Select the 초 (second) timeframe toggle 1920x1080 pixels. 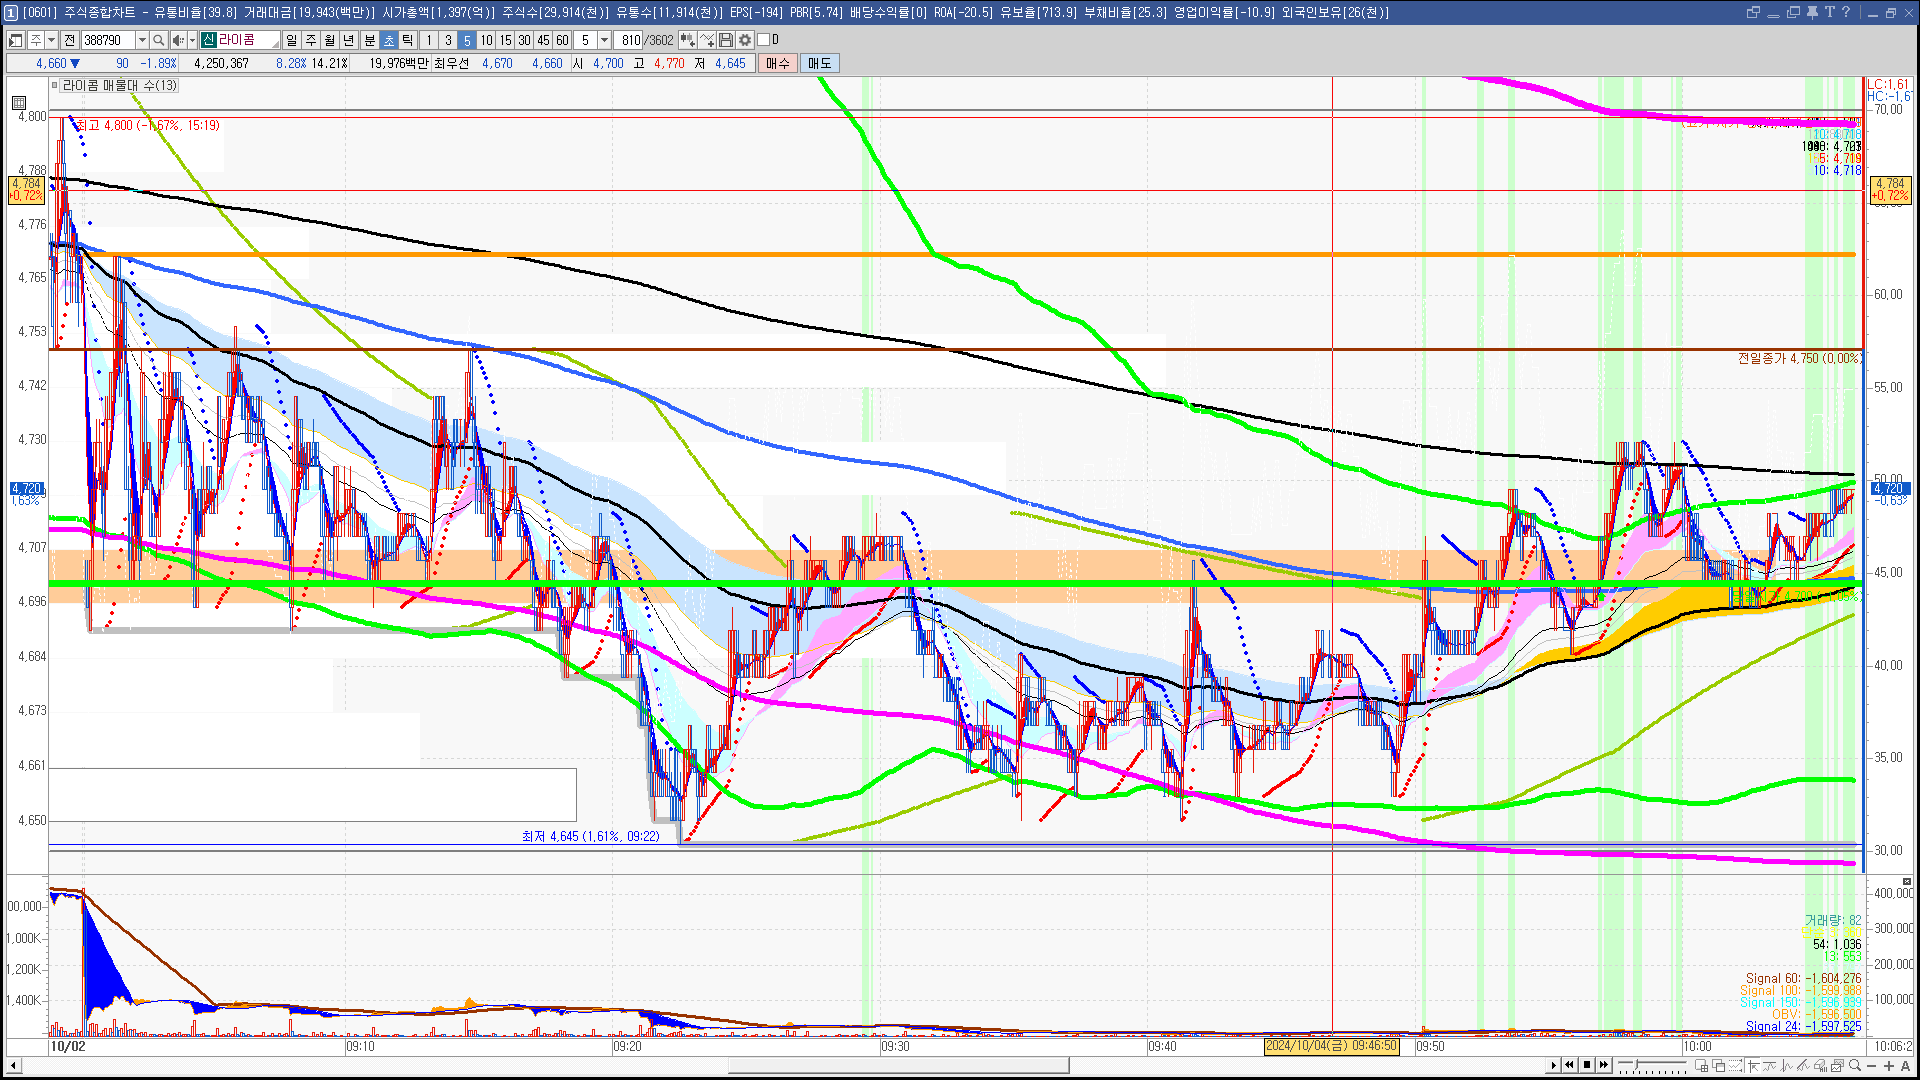[389, 40]
